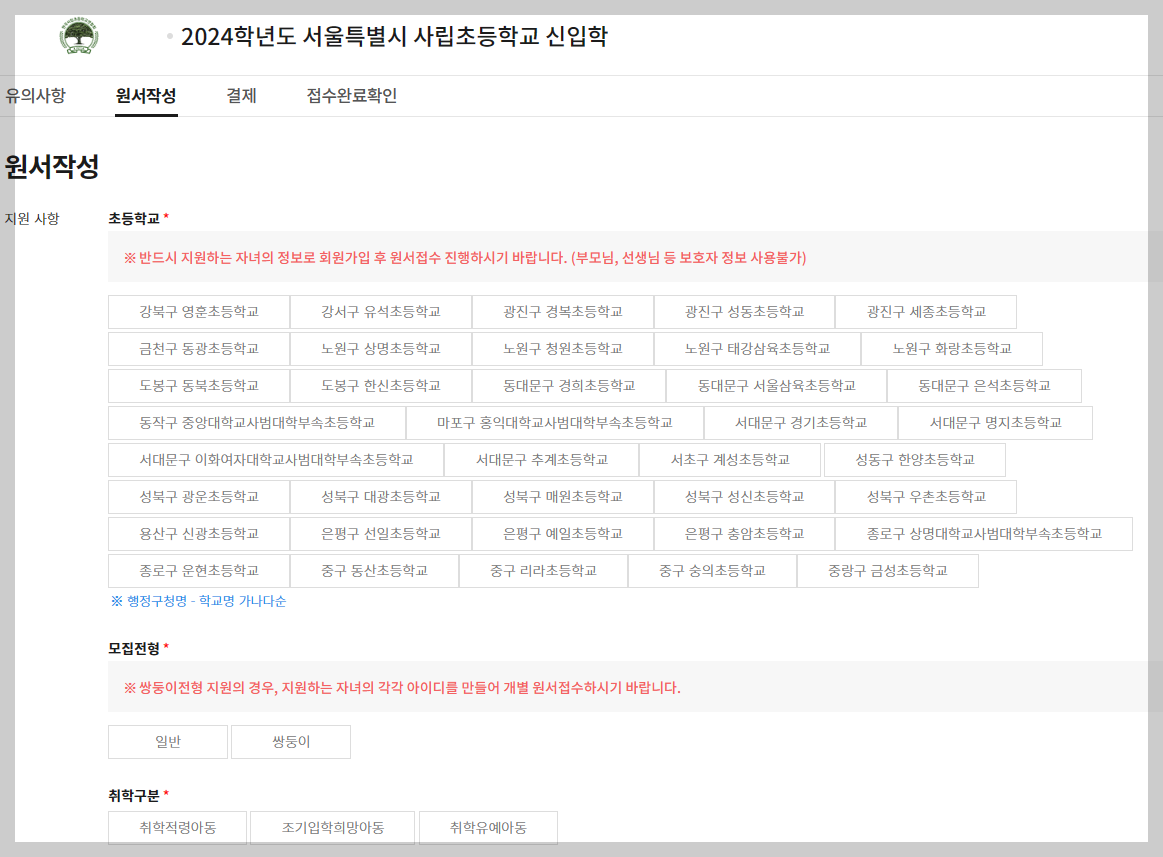
Task: Select 동작구 중앙대학교사범대학부속초등학교
Action: coord(257,423)
